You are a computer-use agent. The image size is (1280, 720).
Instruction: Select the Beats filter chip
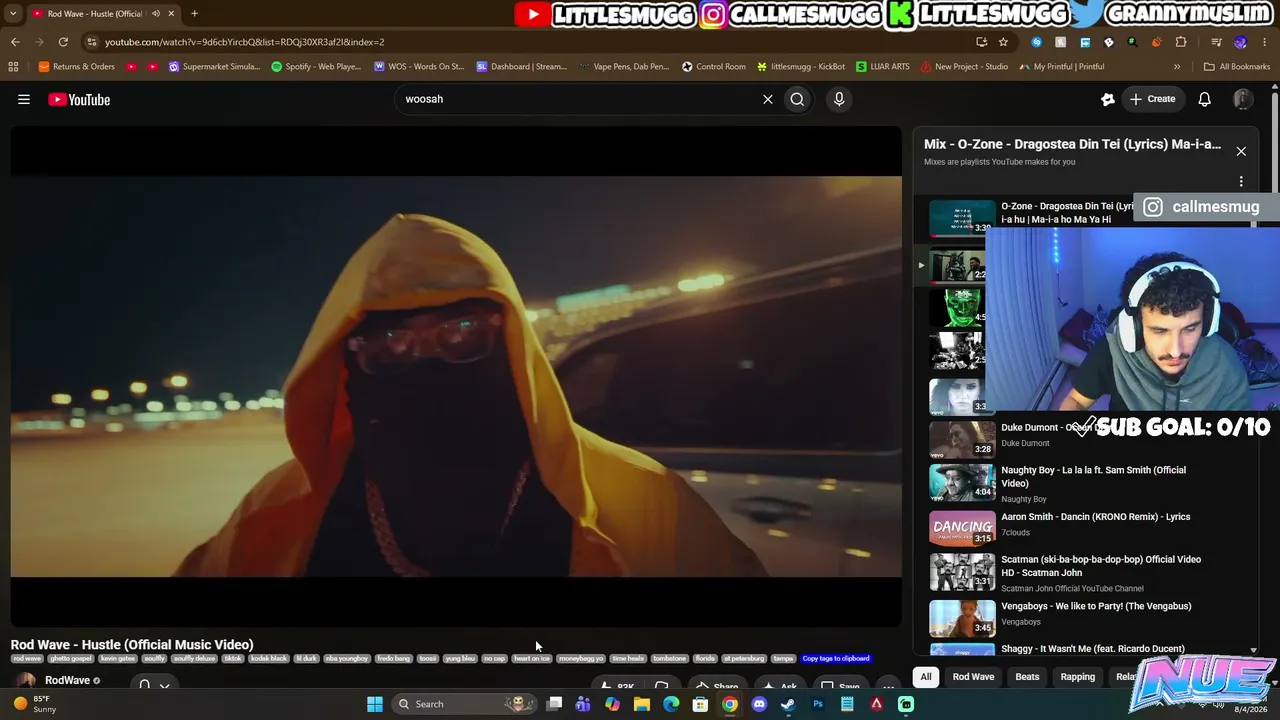coord(1027,677)
